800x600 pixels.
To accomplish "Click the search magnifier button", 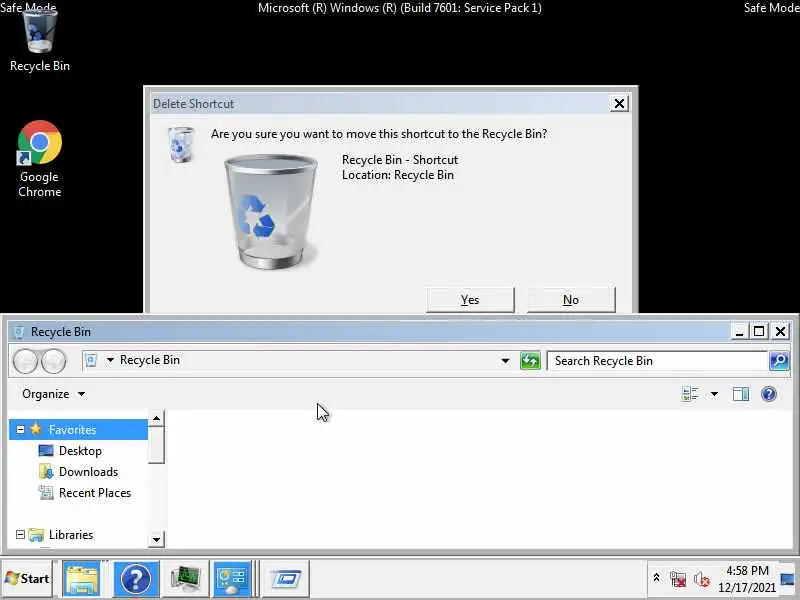I will (779, 361).
